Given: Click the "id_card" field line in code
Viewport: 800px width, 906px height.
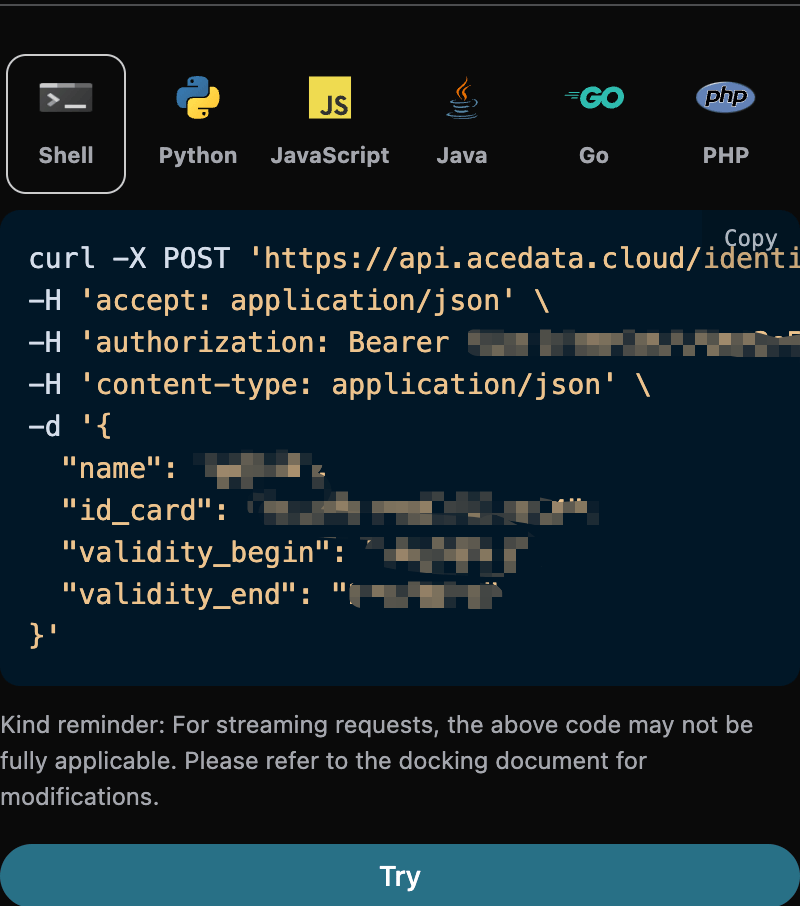Looking at the screenshot, I should (x=145, y=511).
